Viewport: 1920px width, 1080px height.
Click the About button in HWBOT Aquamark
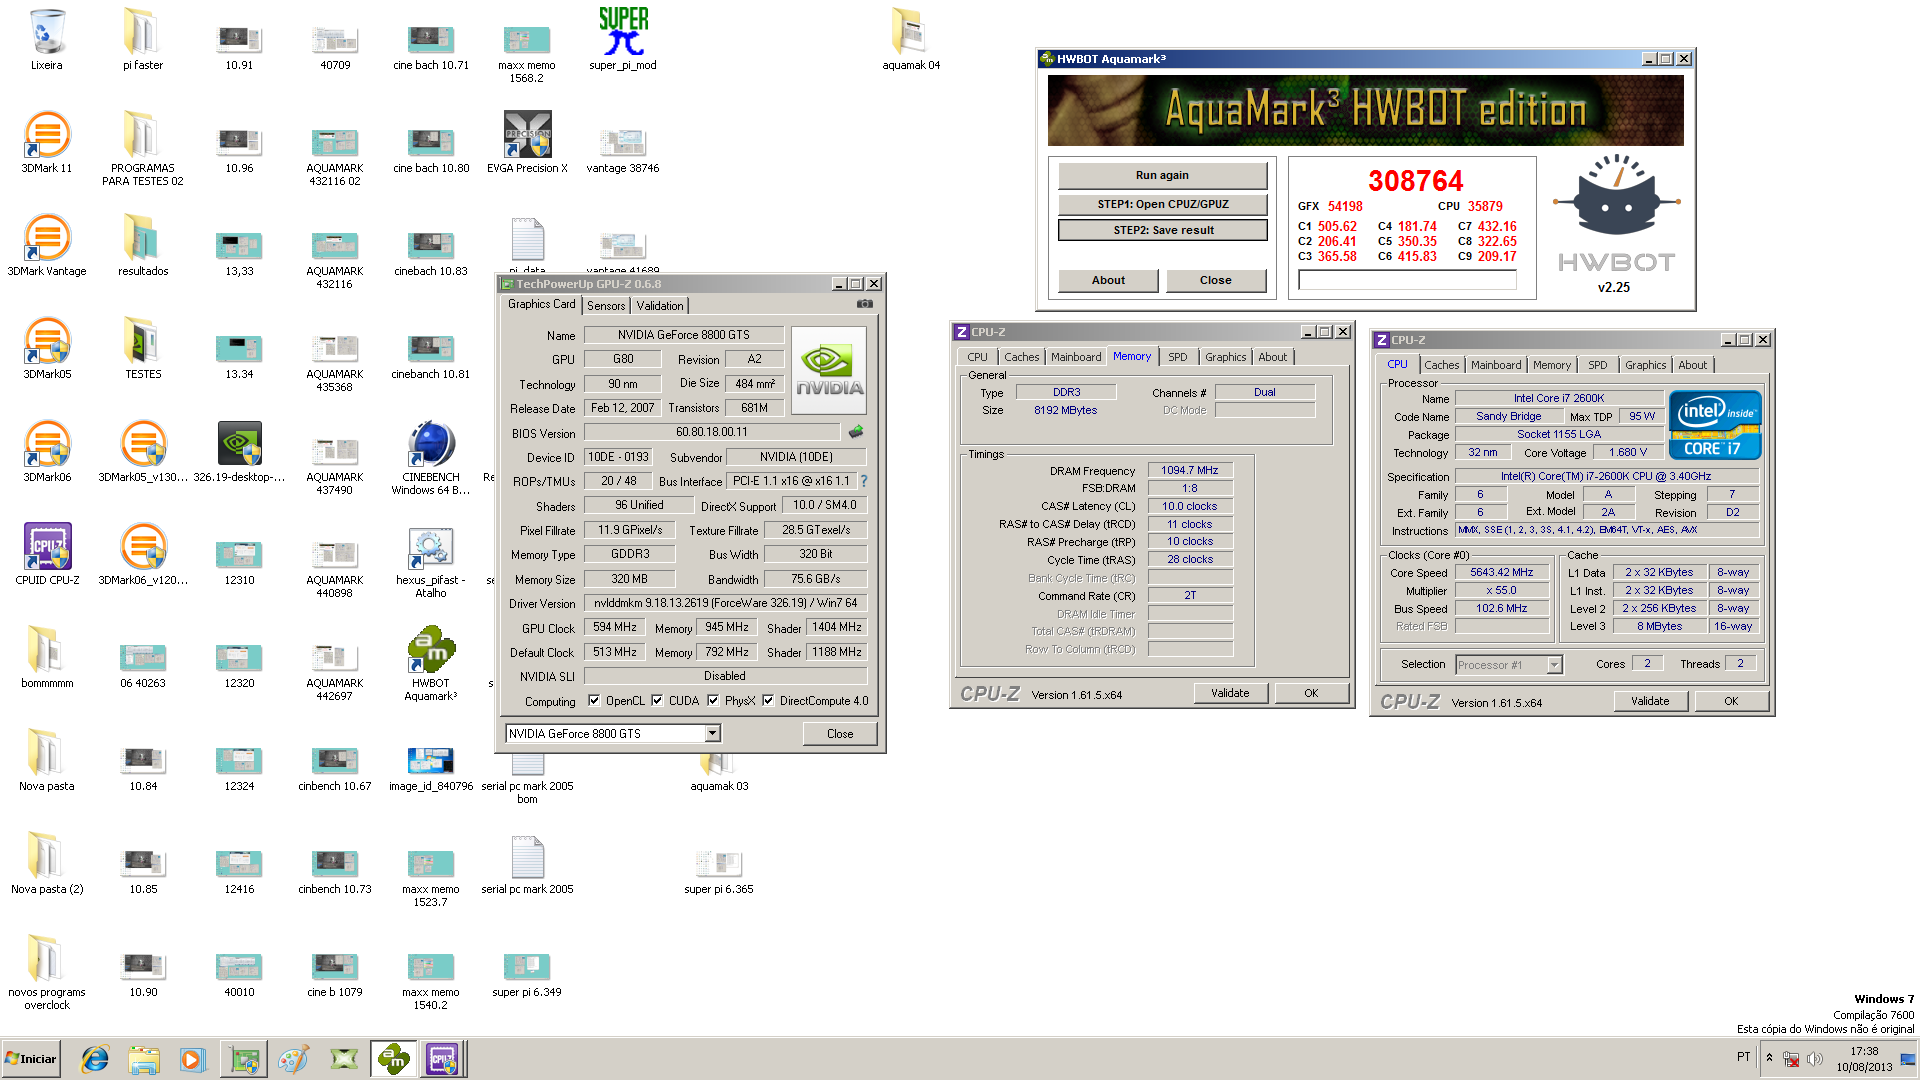pos(1108,280)
